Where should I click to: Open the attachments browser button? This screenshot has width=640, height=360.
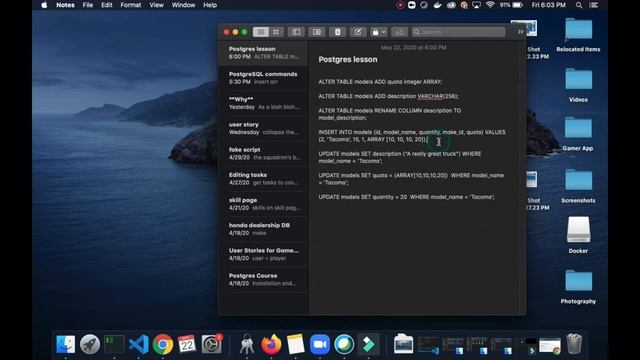(317, 32)
